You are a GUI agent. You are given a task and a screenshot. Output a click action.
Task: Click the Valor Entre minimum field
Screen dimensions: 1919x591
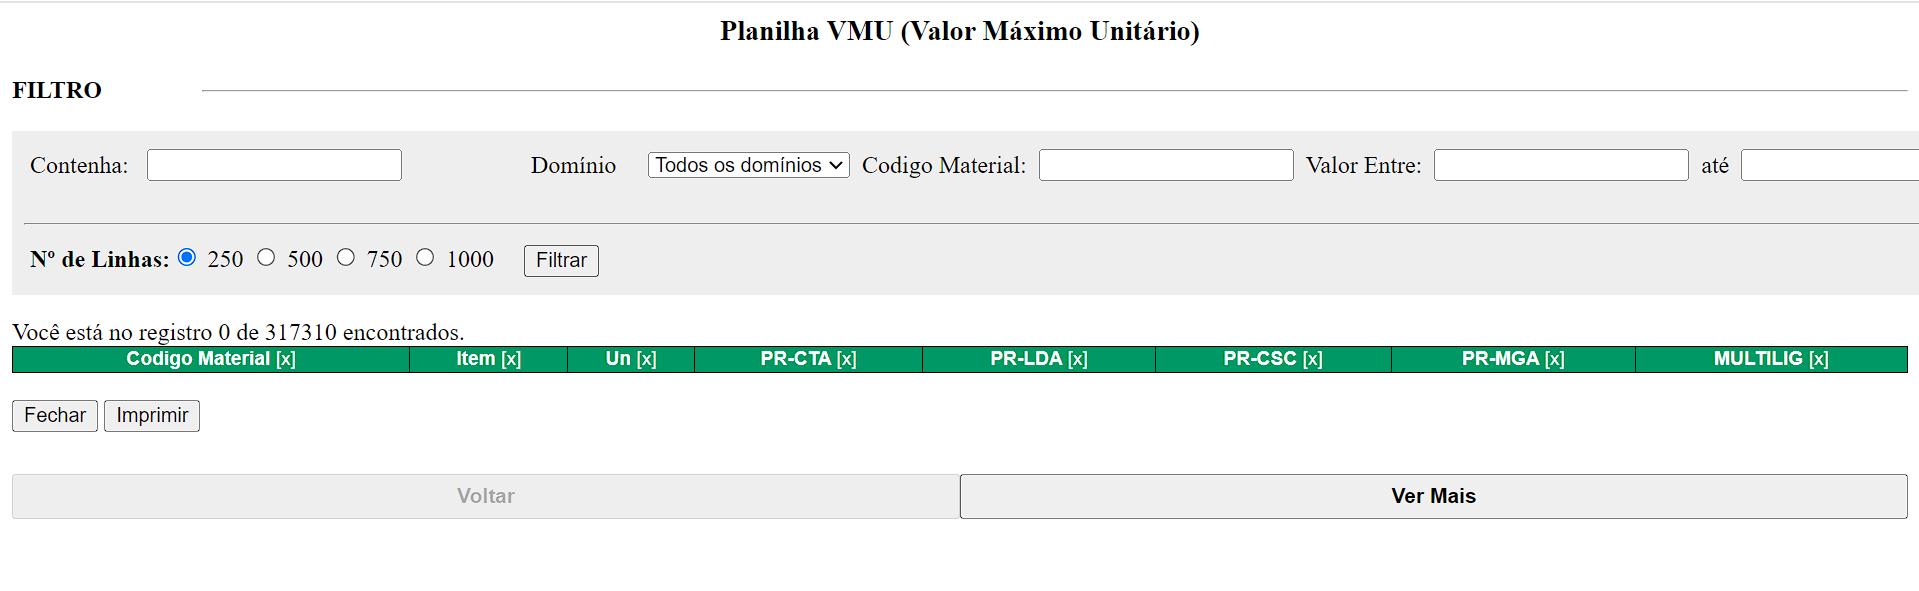point(1560,165)
